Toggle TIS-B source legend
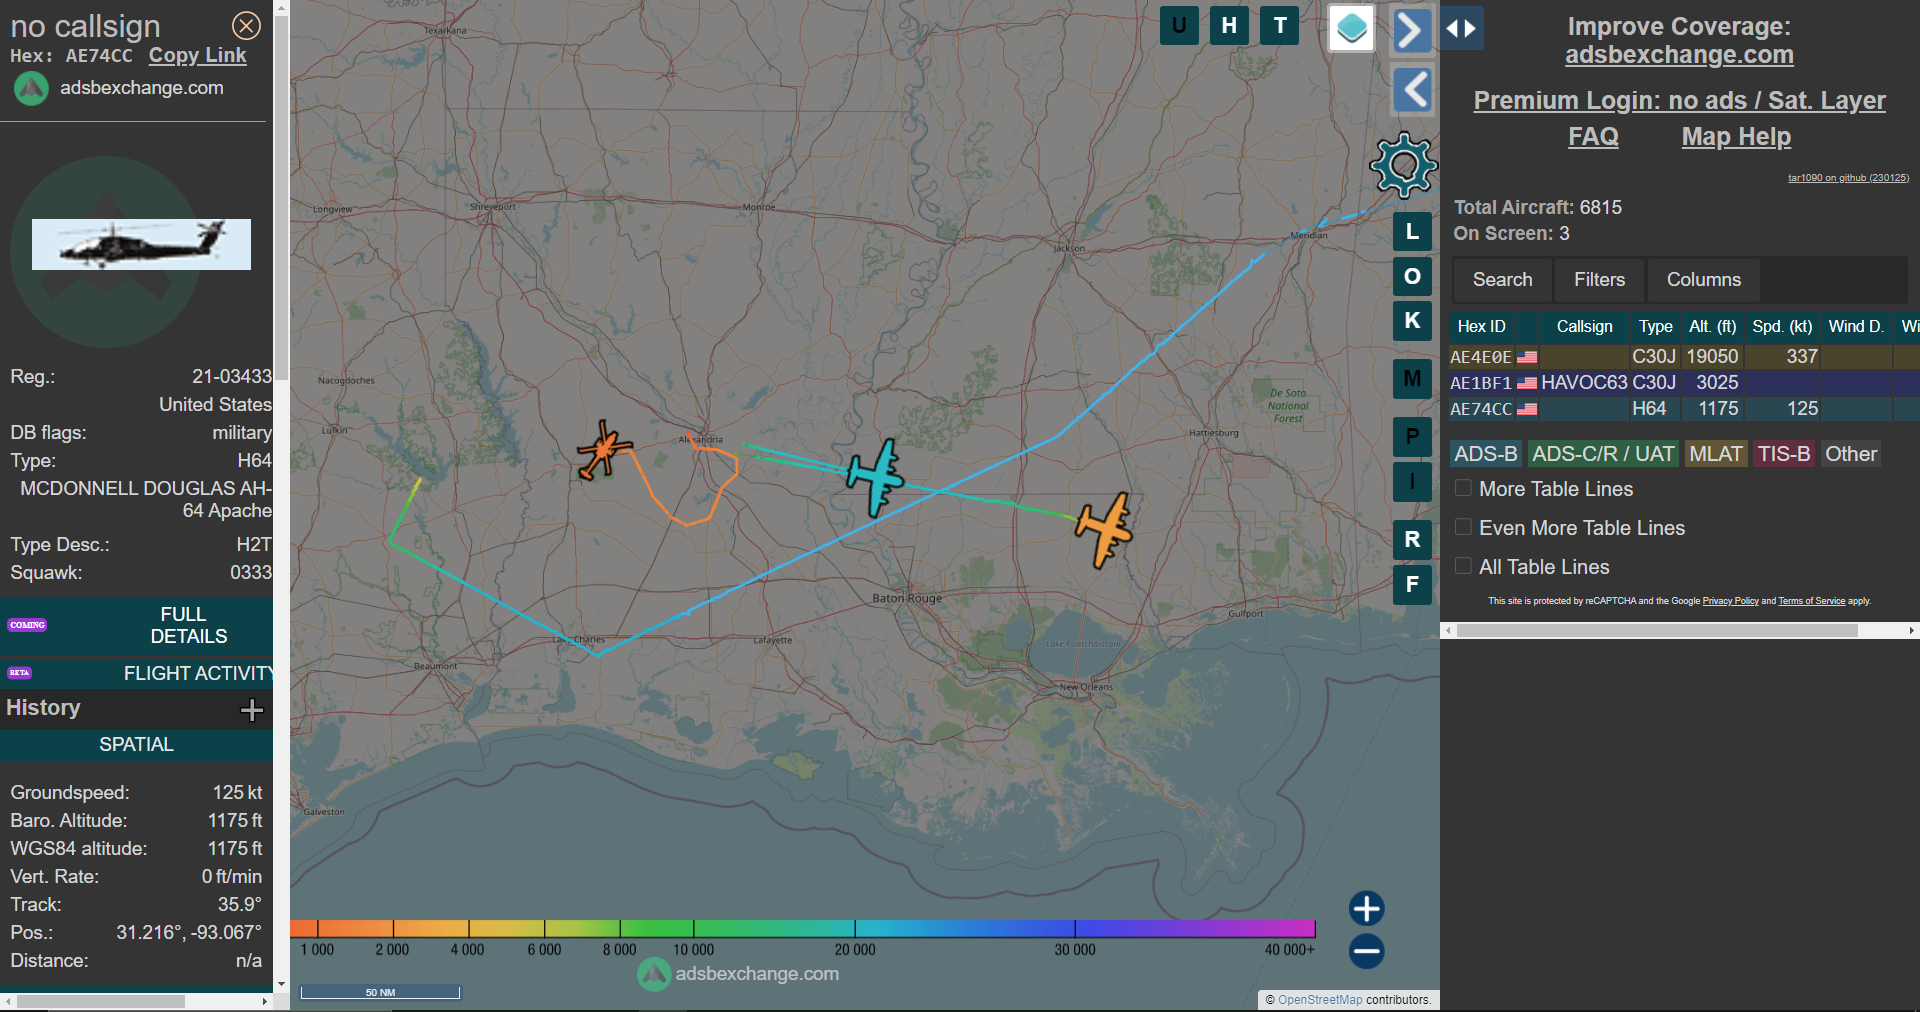 pyautogui.click(x=1784, y=454)
